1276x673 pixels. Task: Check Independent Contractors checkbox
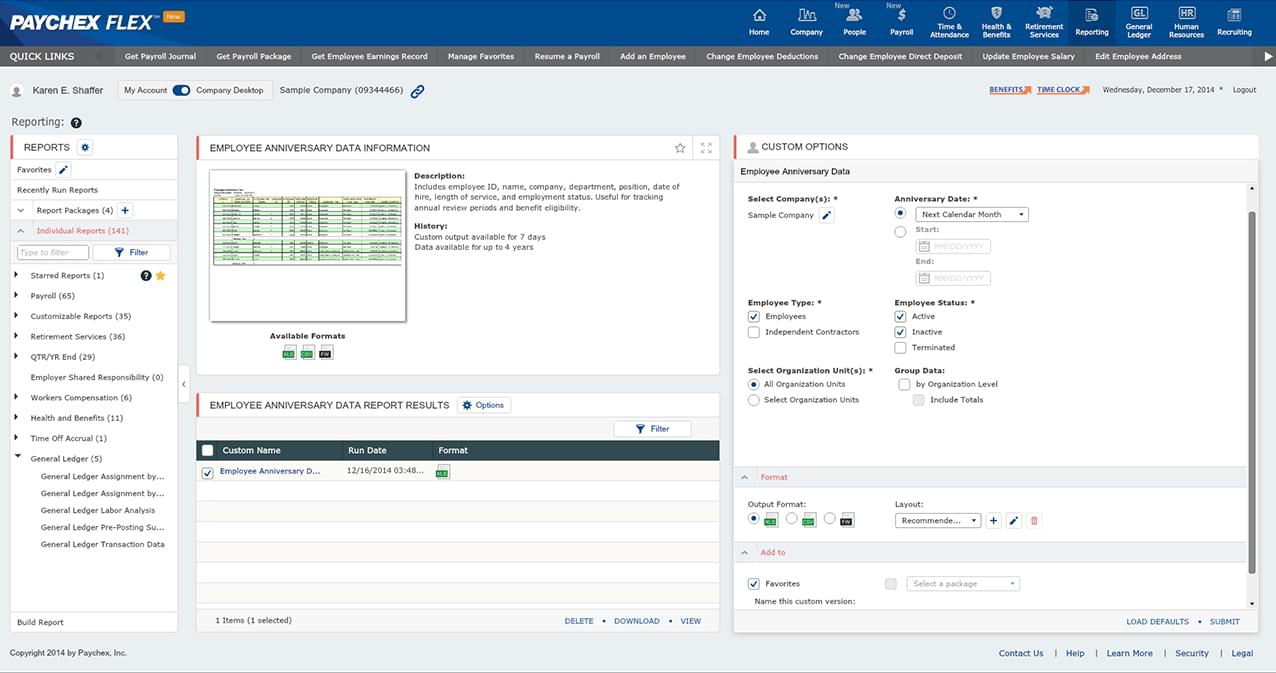pos(754,332)
